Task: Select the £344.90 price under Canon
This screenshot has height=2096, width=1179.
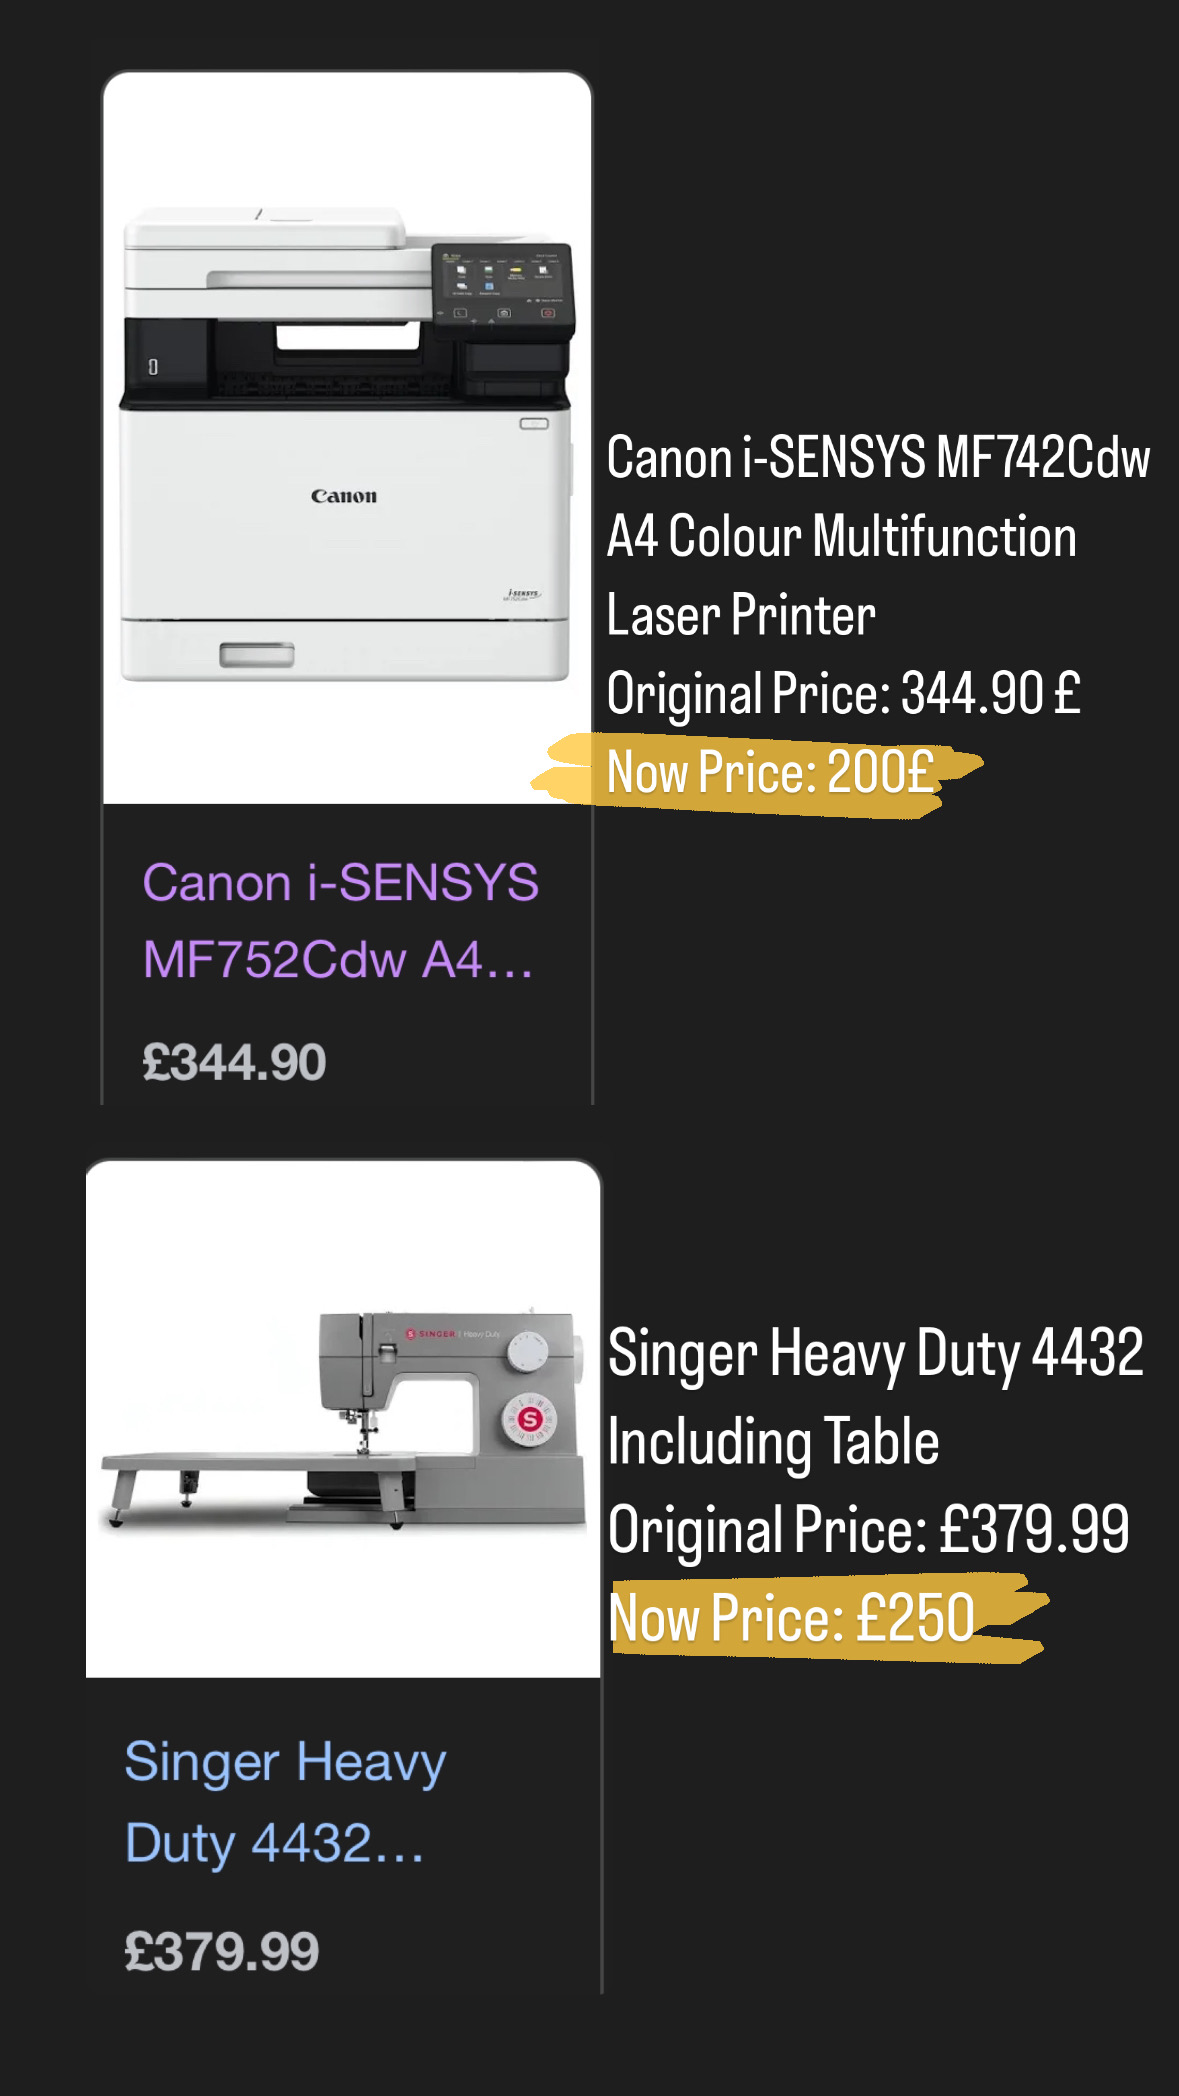Action: coord(234,1062)
